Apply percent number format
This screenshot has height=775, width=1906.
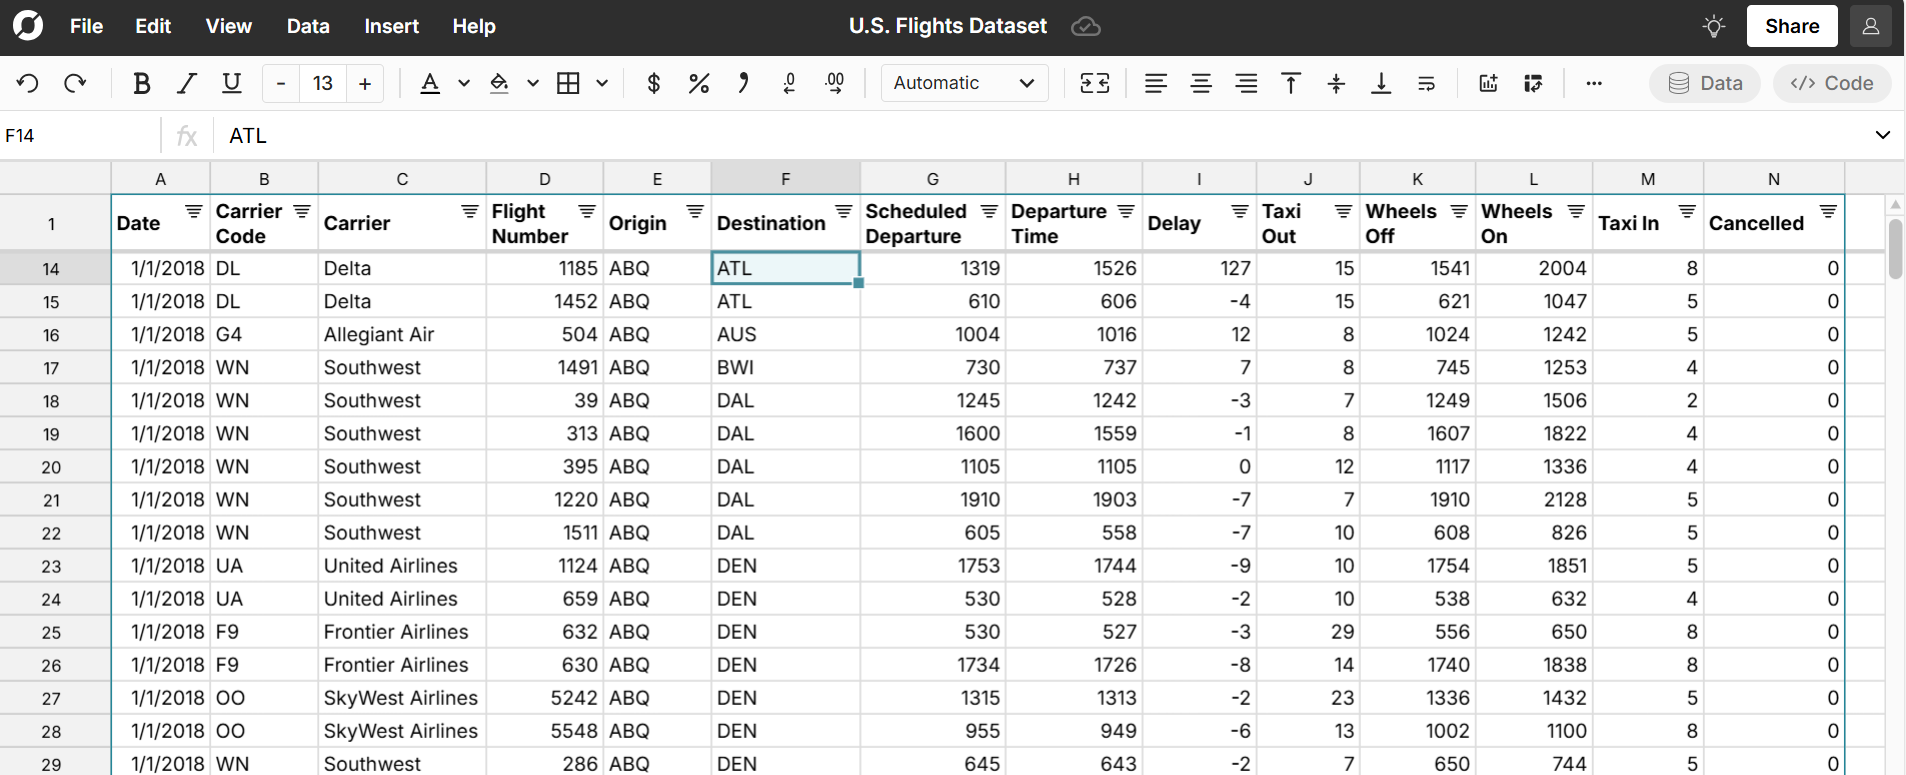click(x=699, y=83)
